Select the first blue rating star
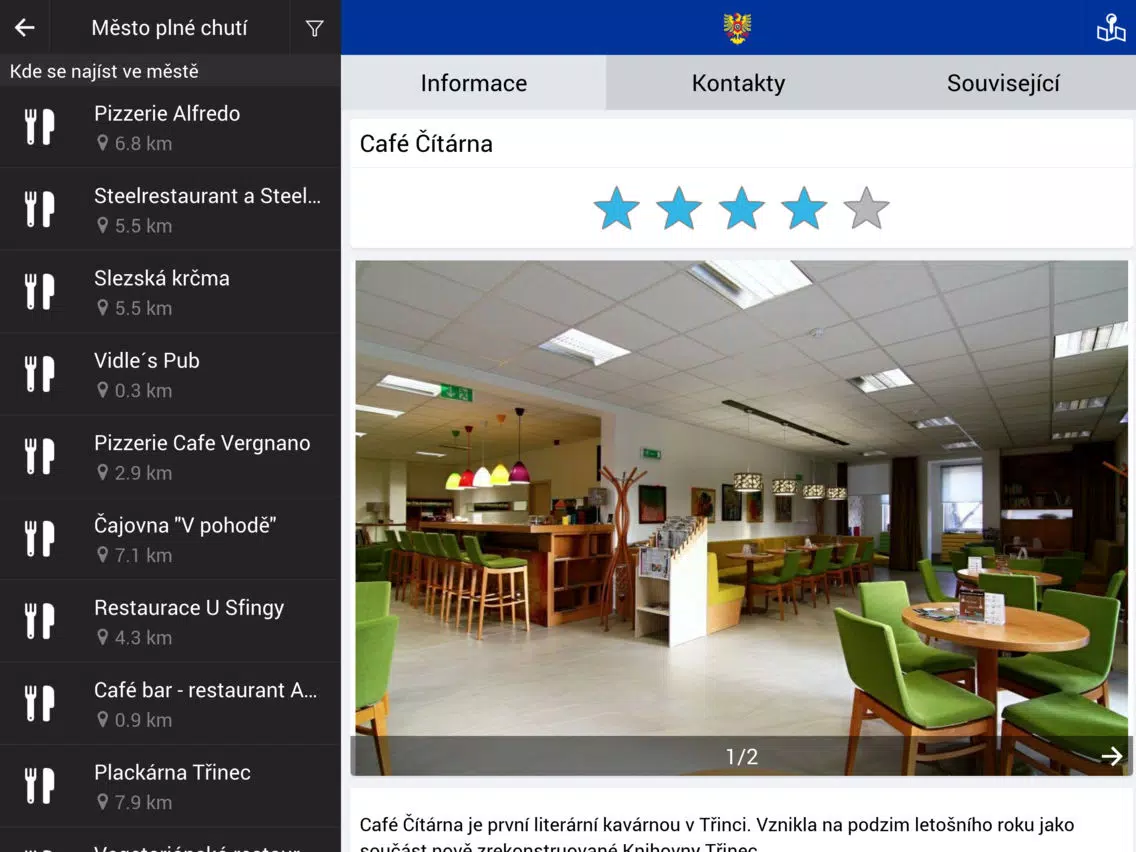Viewport: 1136px width, 852px height. [616, 208]
